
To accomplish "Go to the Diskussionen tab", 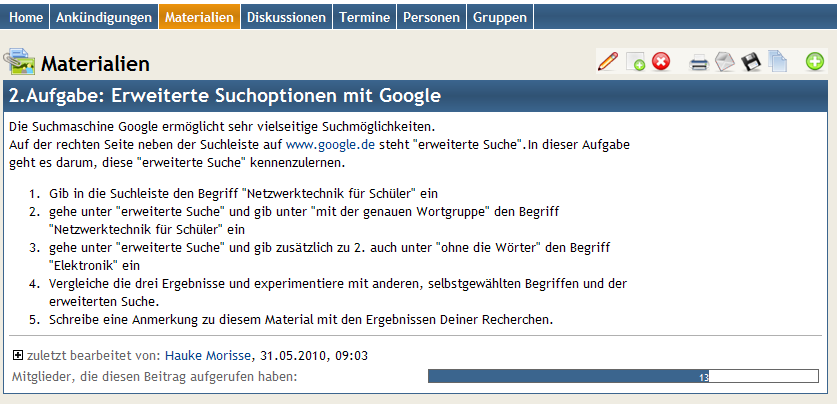I will [x=286, y=17].
